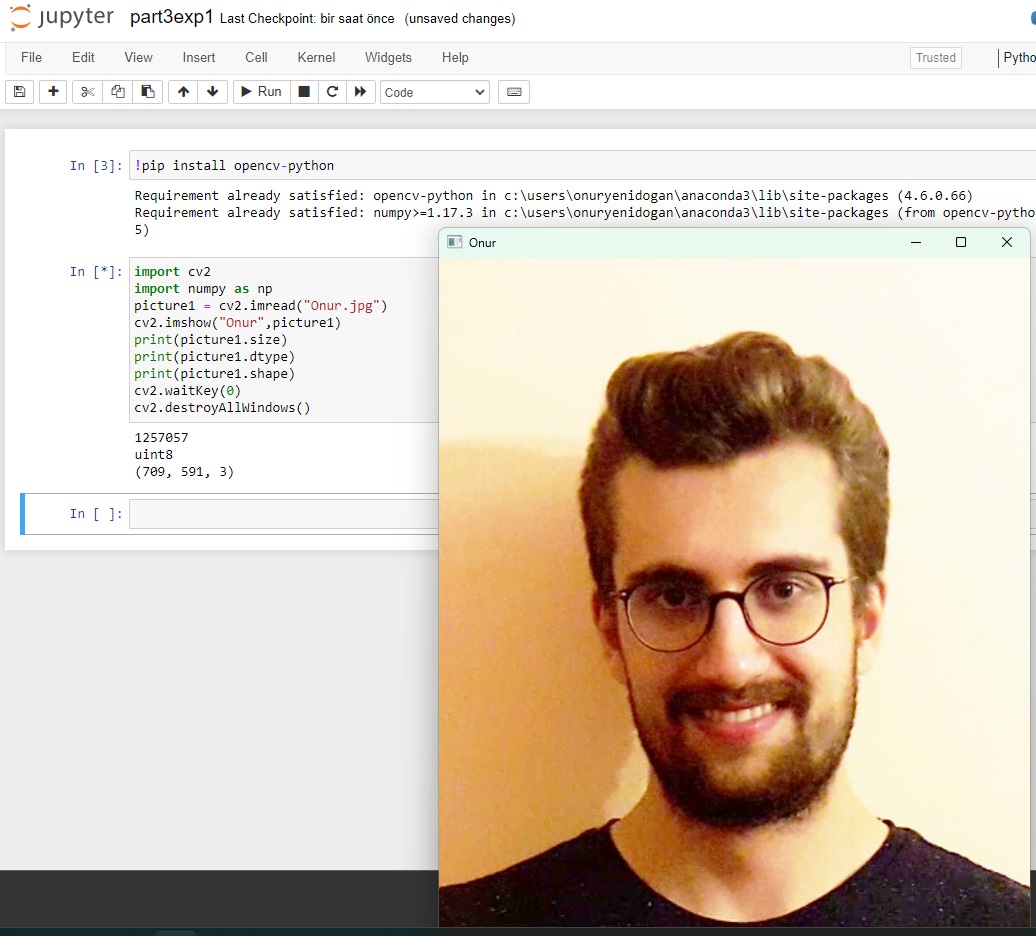
Task: Rename the notebook title part3exp1
Action: pos(171,17)
